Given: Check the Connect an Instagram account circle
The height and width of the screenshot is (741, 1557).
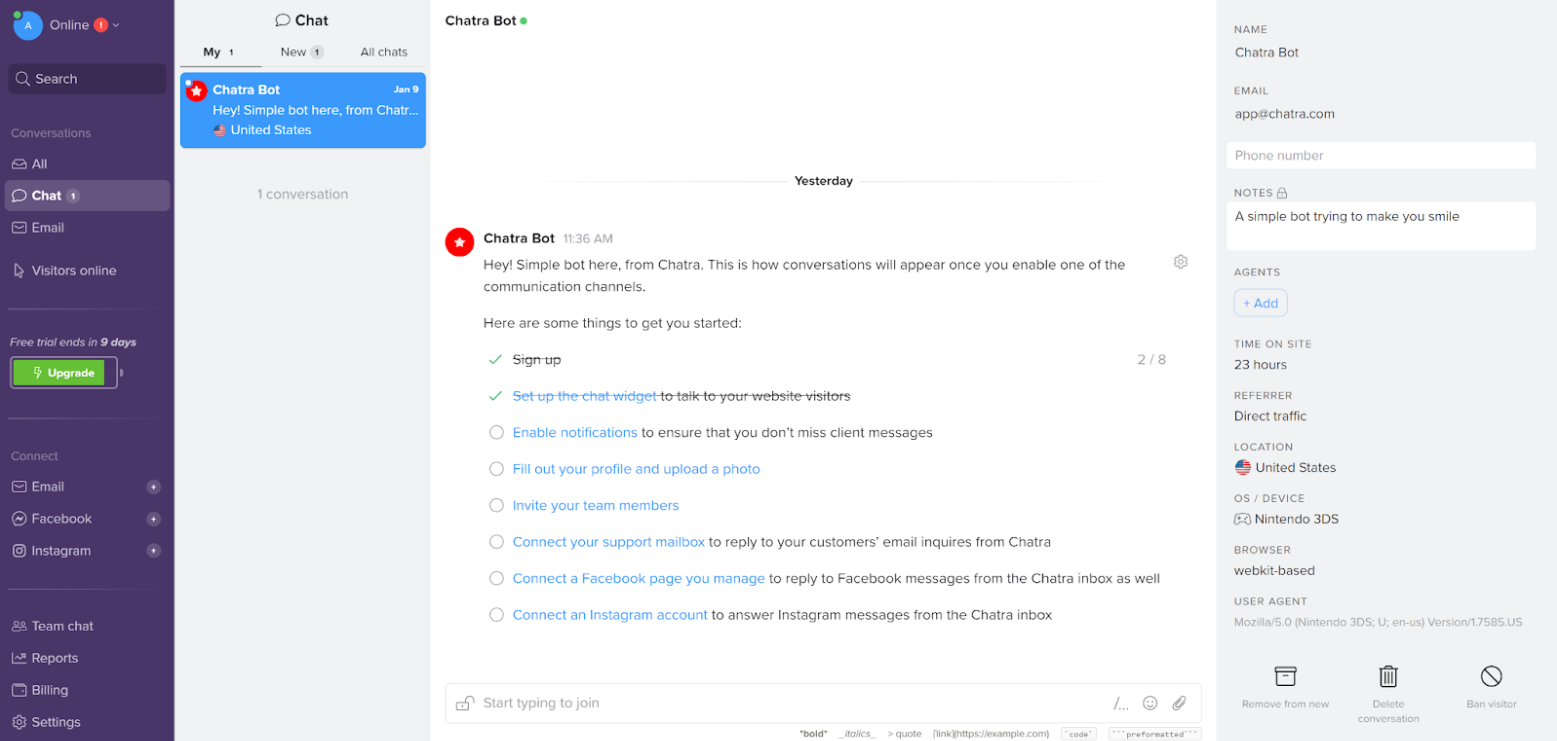Looking at the screenshot, I should pos(496,615).
